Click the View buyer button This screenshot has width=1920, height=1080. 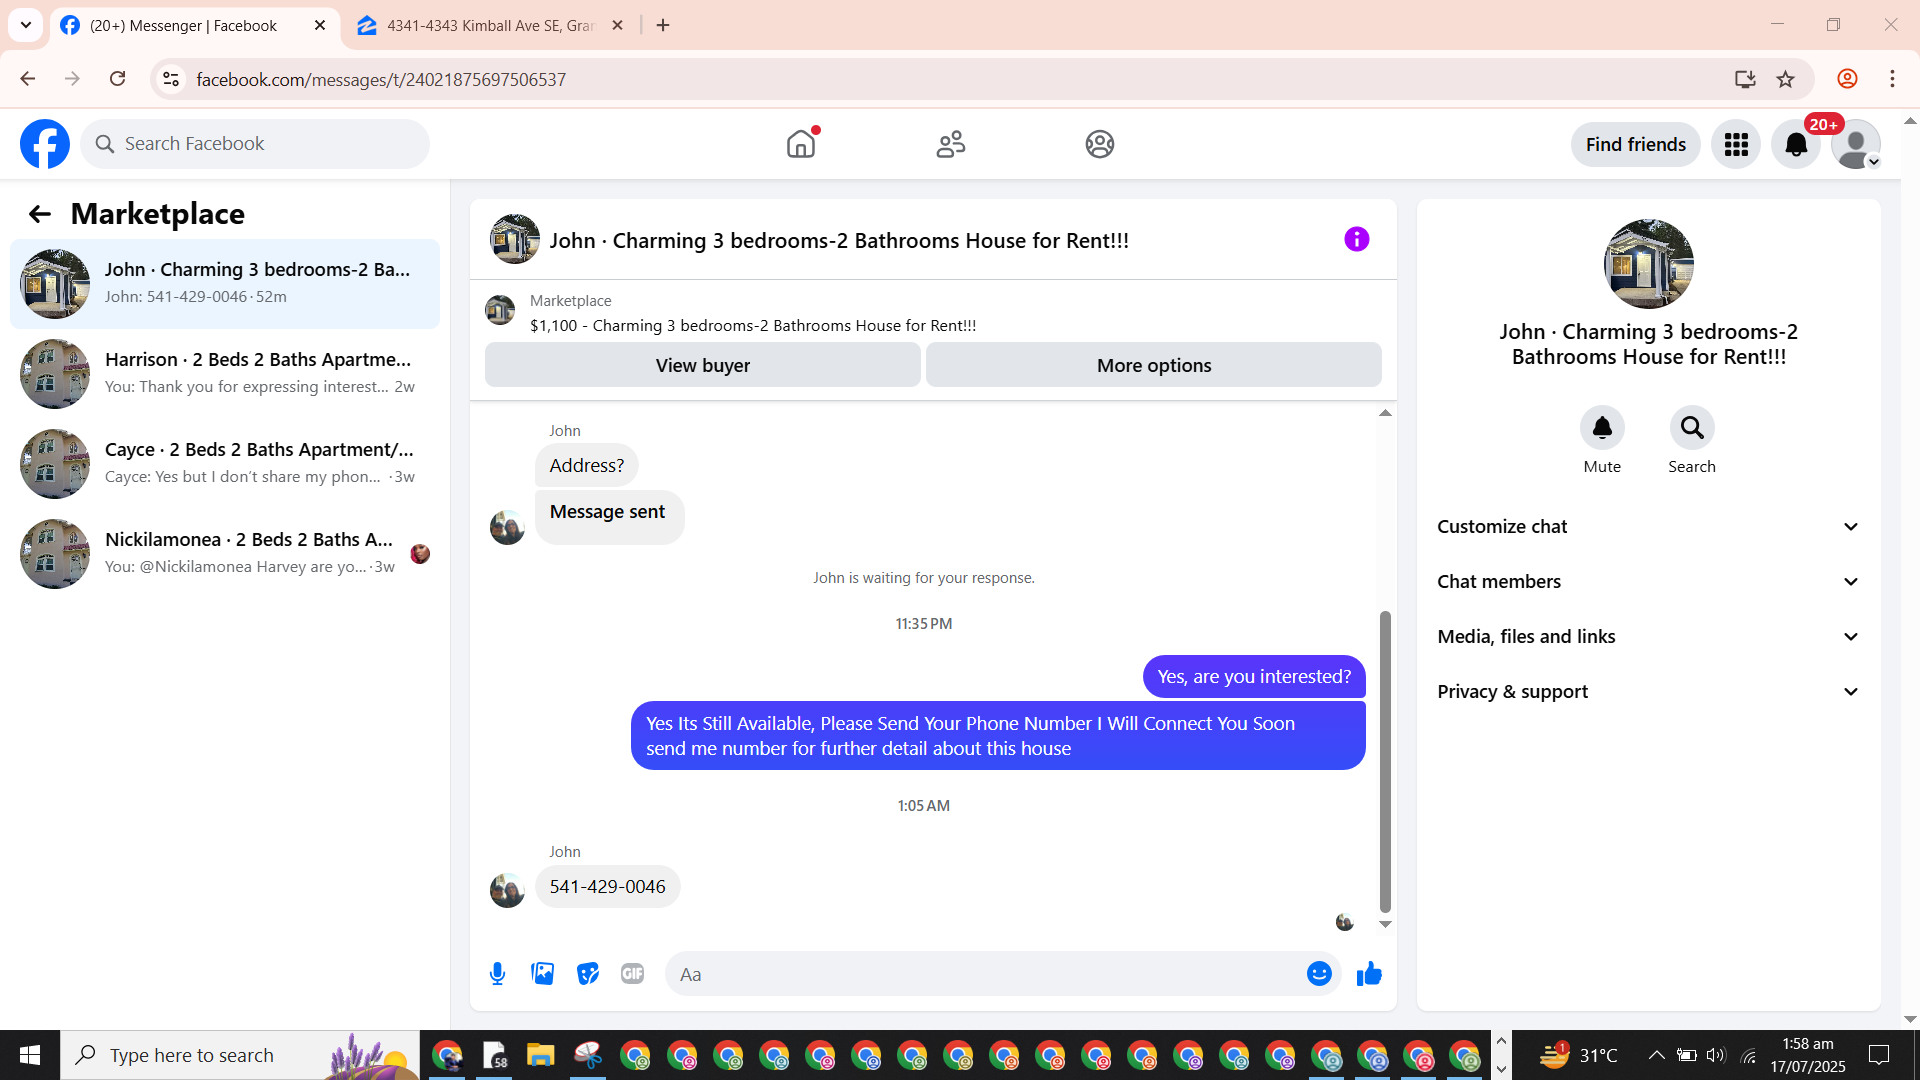coord(703,365)
